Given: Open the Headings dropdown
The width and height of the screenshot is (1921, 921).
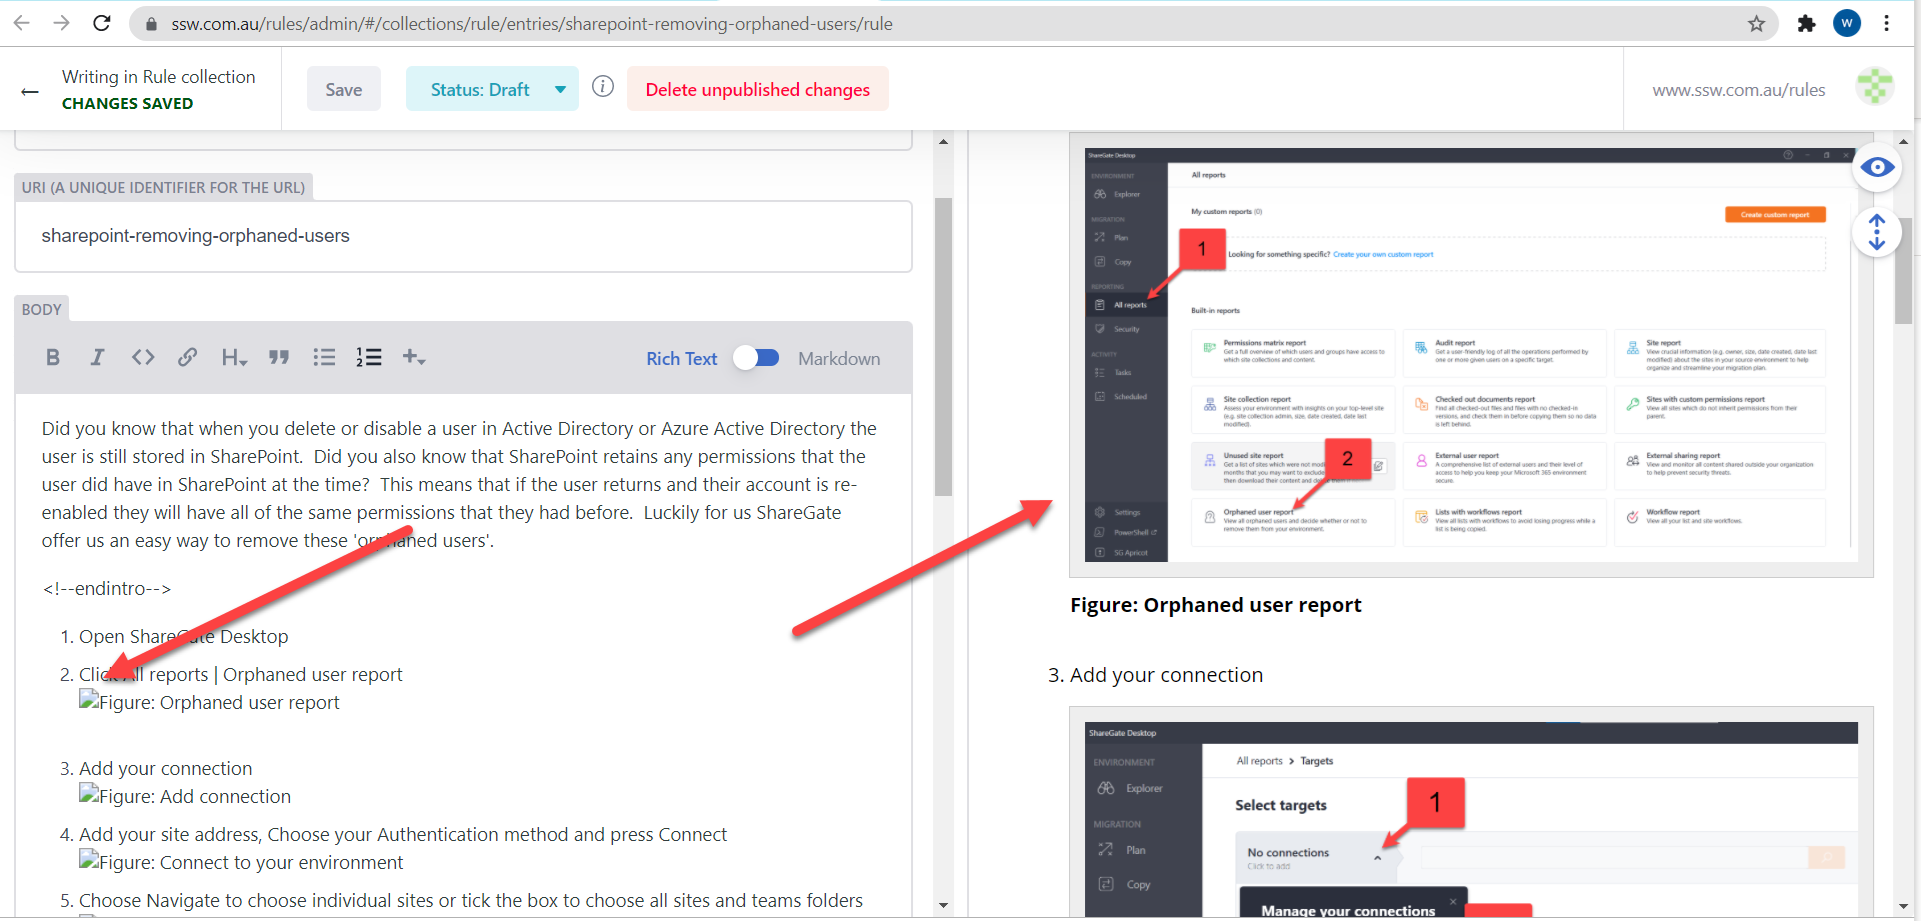Looking at the screenshot, I should tap(234, 358).
